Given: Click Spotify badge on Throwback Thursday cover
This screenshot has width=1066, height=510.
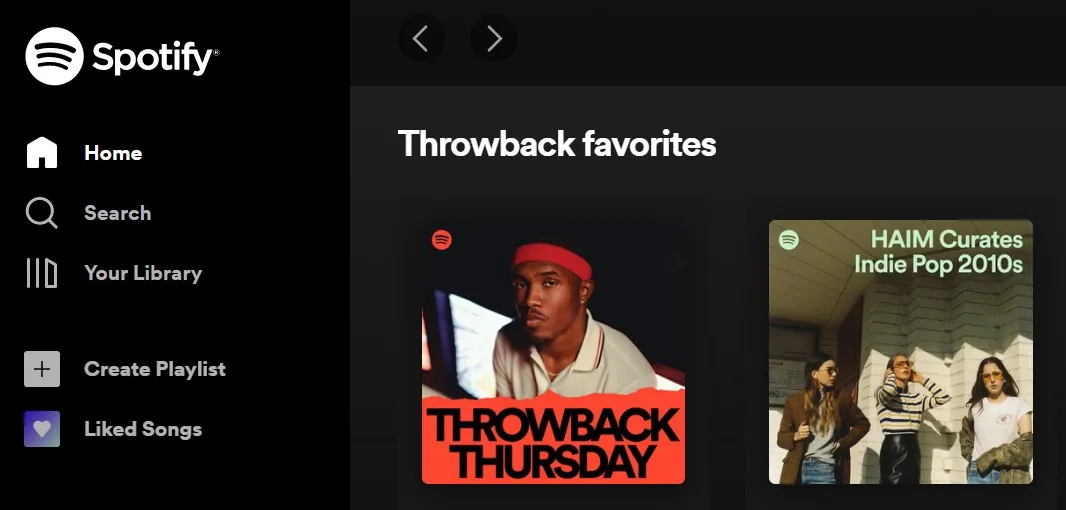Looking at the screenshot, I should (x=442, y=239).
